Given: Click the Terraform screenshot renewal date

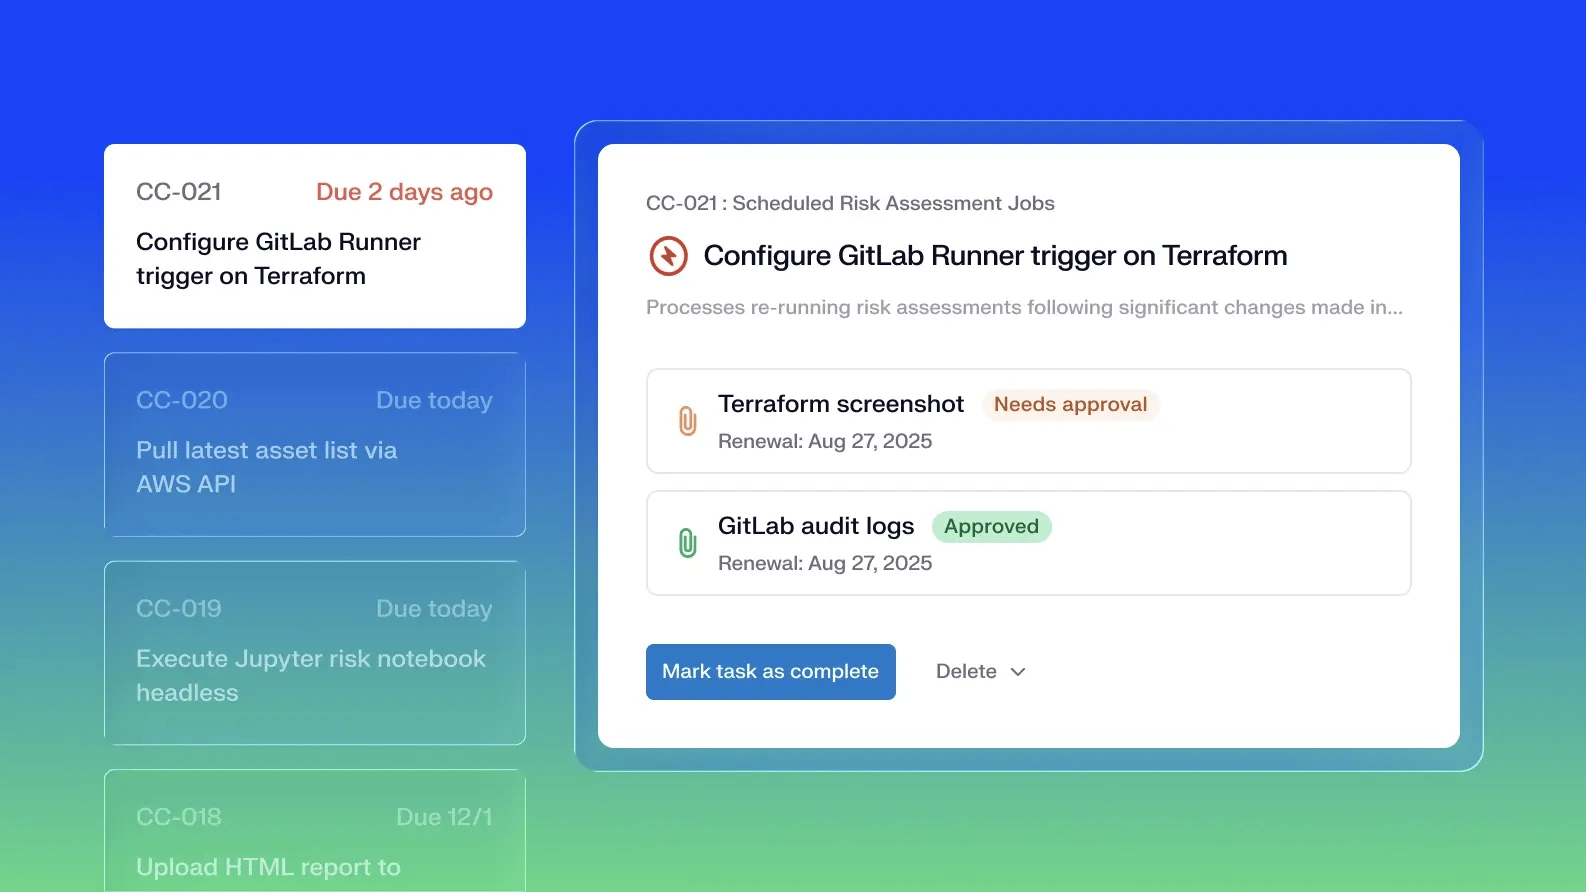Looking at the screenshot, I should coord(824,441).
